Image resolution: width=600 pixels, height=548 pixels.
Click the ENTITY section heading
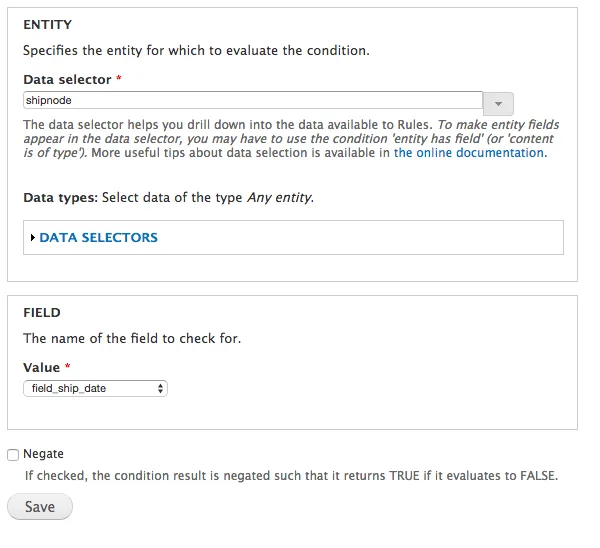[x=47, y=25]
